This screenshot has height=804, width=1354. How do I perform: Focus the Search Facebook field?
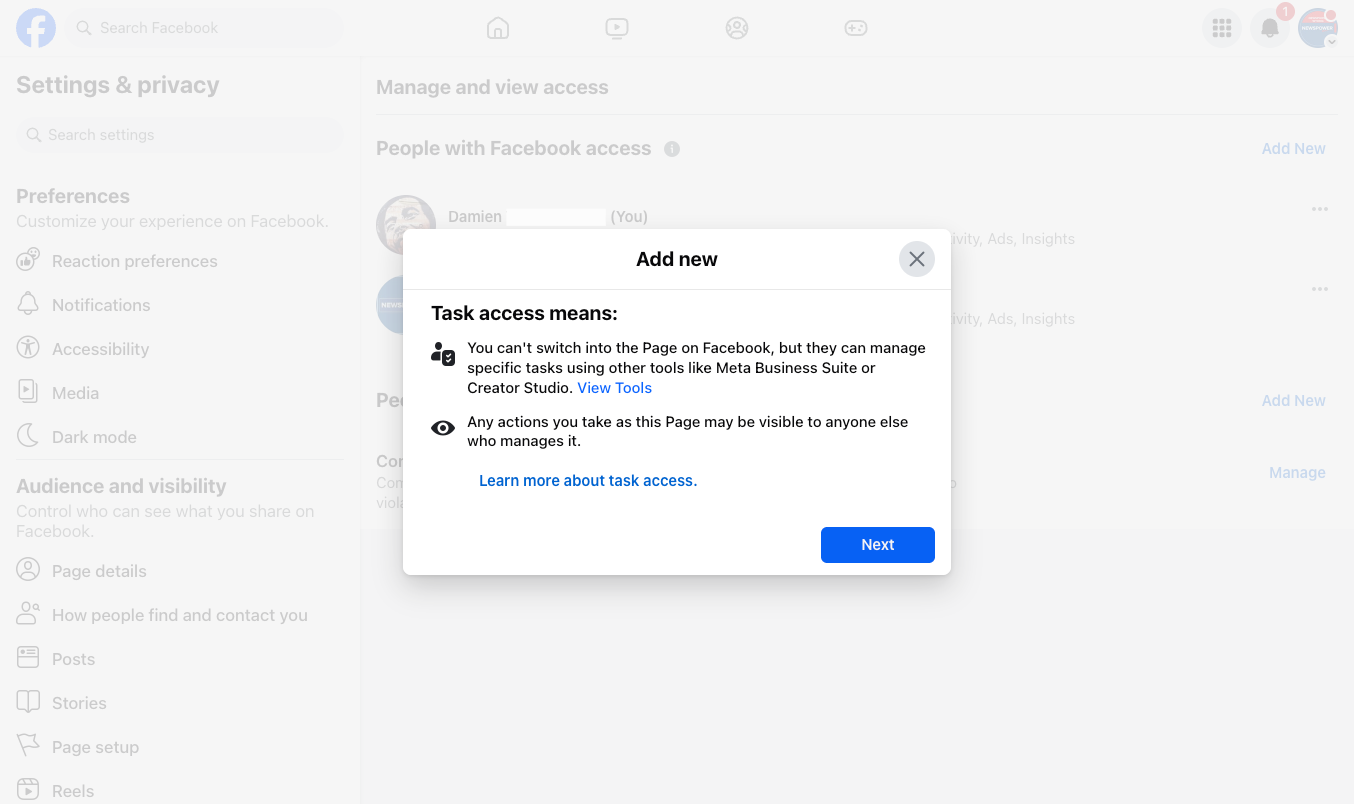coord(204,28)
